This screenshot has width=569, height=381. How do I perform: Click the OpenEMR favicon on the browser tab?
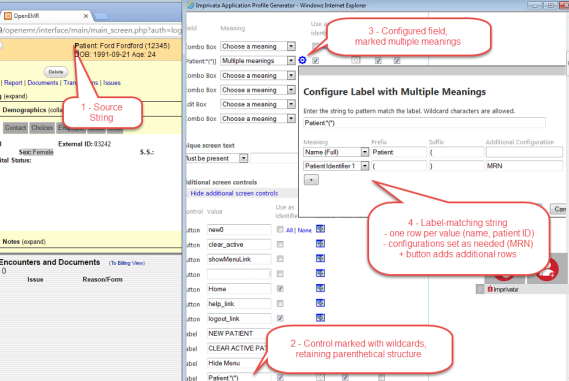[x=8, y=16]
